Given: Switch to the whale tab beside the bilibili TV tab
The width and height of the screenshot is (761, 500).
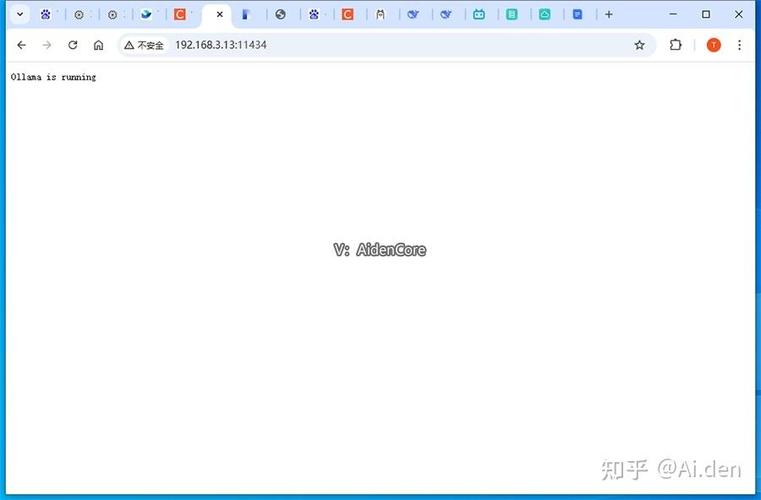Looking at the screenshot, I should point(446,15).
